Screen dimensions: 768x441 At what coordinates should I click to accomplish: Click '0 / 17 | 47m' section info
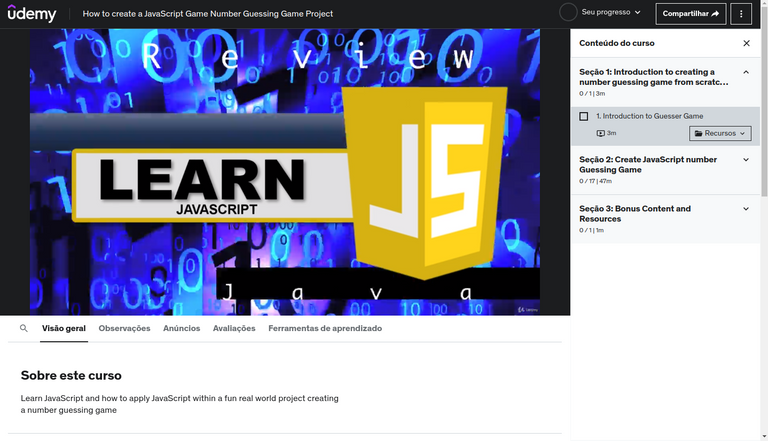pos(596,181)
